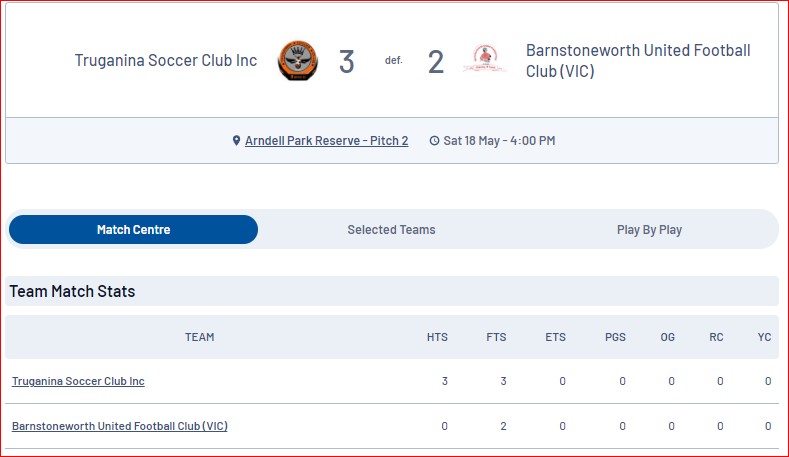Open the Selected Teams tab
This screenshot has height=457, width=789.
tap(391, 230)
